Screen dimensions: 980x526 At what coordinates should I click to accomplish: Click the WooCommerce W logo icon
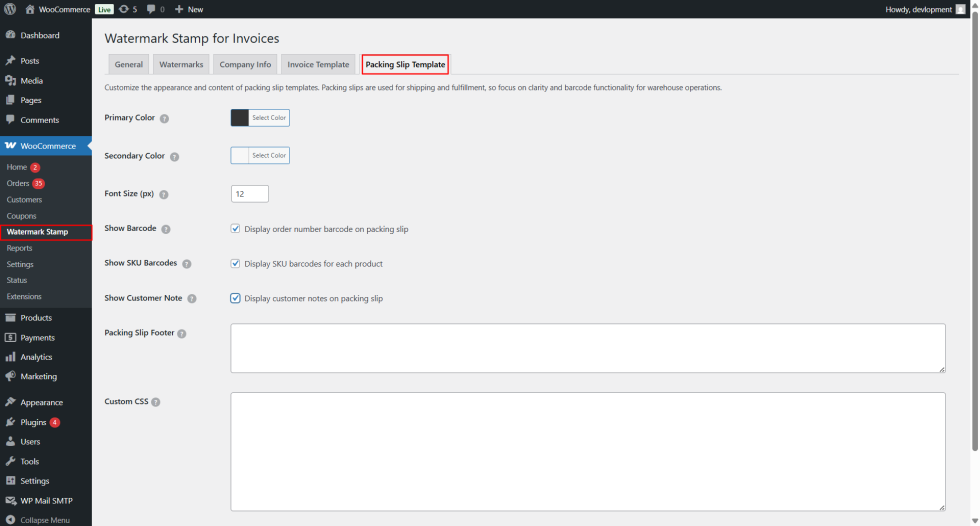[x=10, y=146]
